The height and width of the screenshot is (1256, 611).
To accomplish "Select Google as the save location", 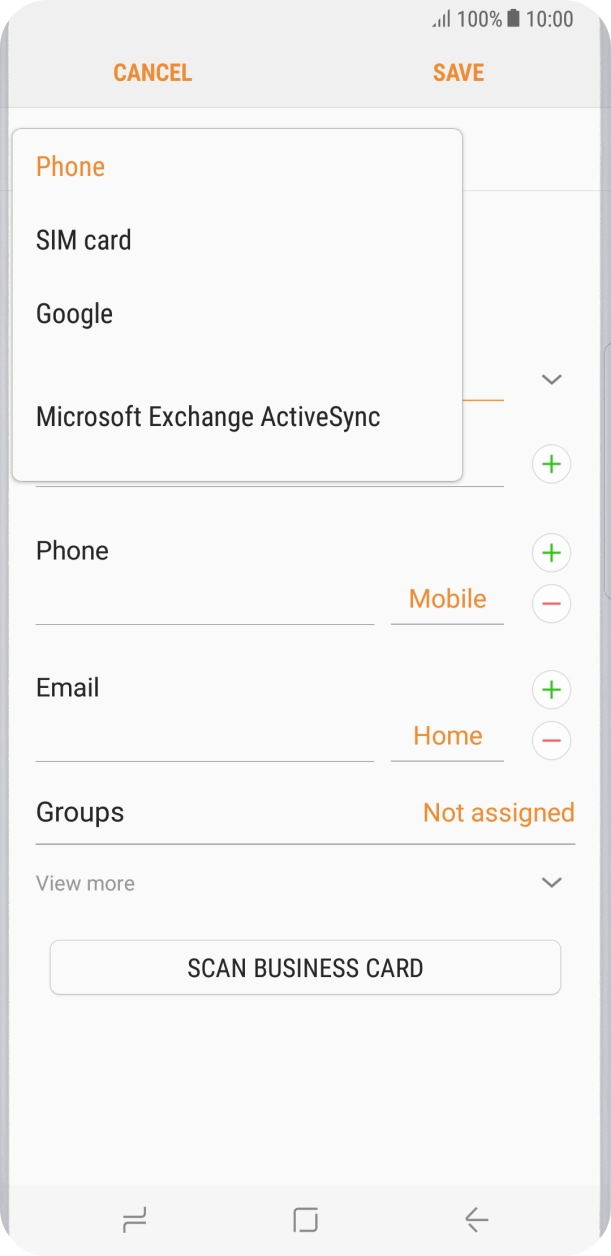I will click(75, 314).
